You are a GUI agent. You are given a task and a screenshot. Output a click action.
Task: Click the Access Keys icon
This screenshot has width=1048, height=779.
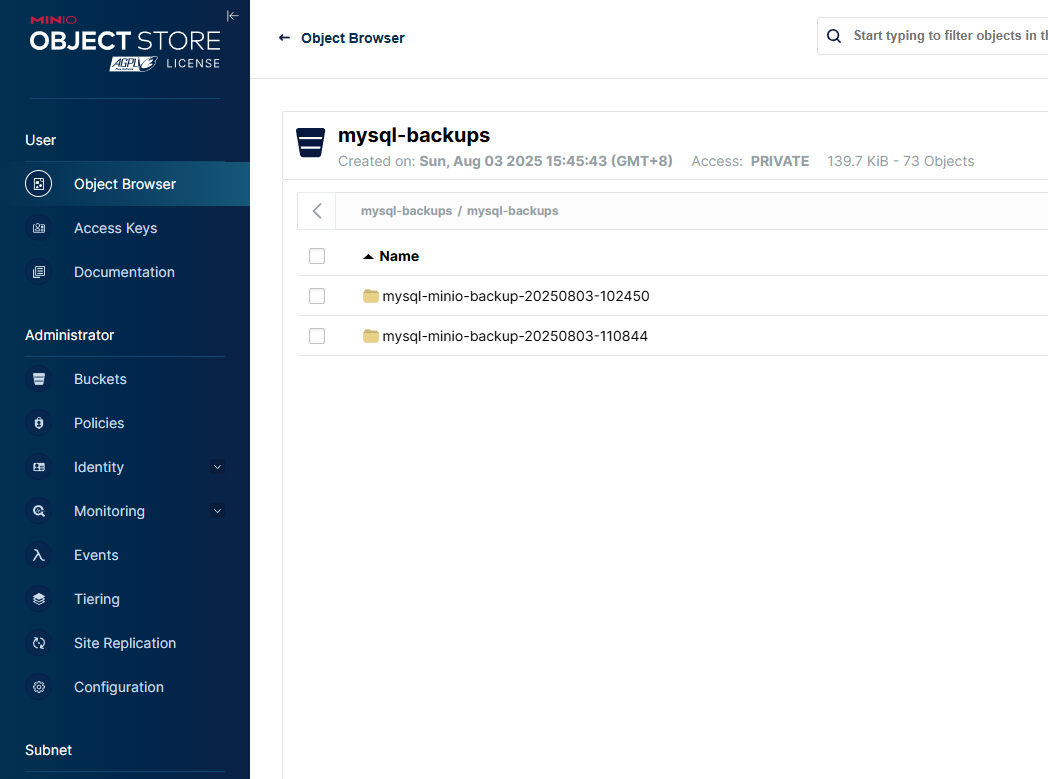(39, 228)
